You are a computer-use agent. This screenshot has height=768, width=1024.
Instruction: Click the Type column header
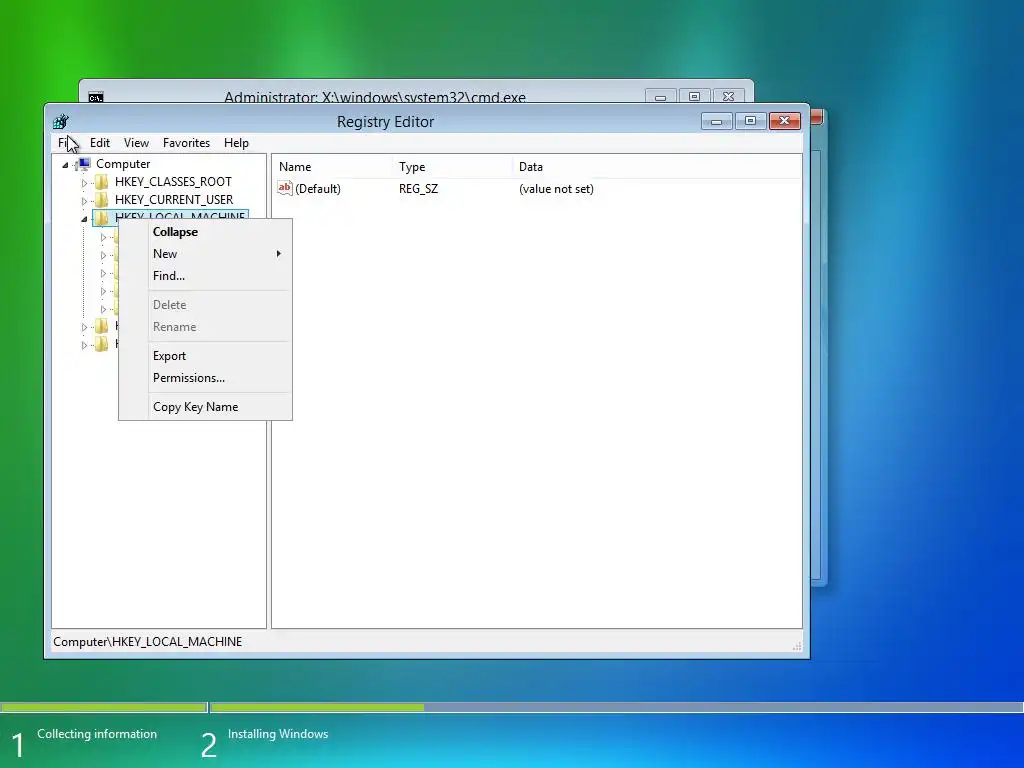point(453,167)
